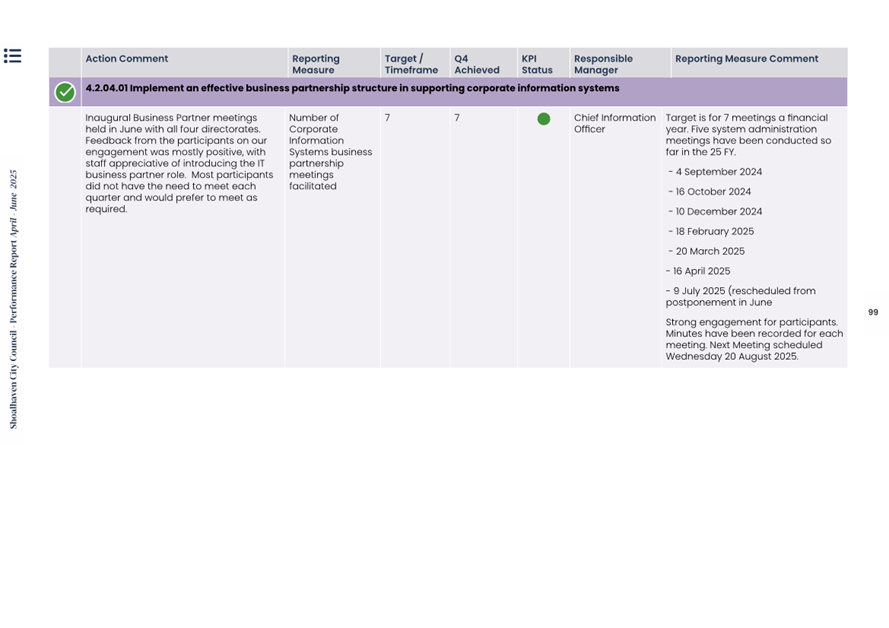Viewport: 889px width, 628px height.
Task: Click the KPI Status column header
Action: pyautogui.click(x=537, y=64)
